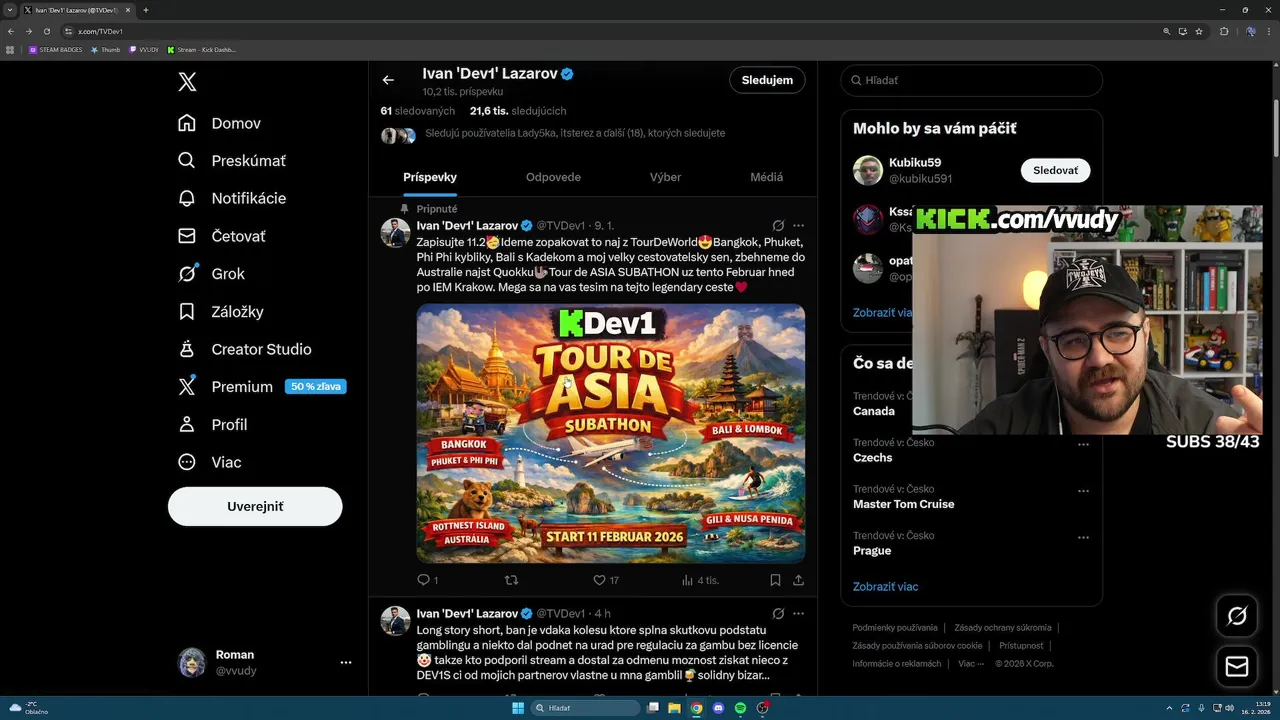The height and width of the screenshot is (720, 1280).
Task: Click in the X Hľadať search field
Action: tap(971, 80)
